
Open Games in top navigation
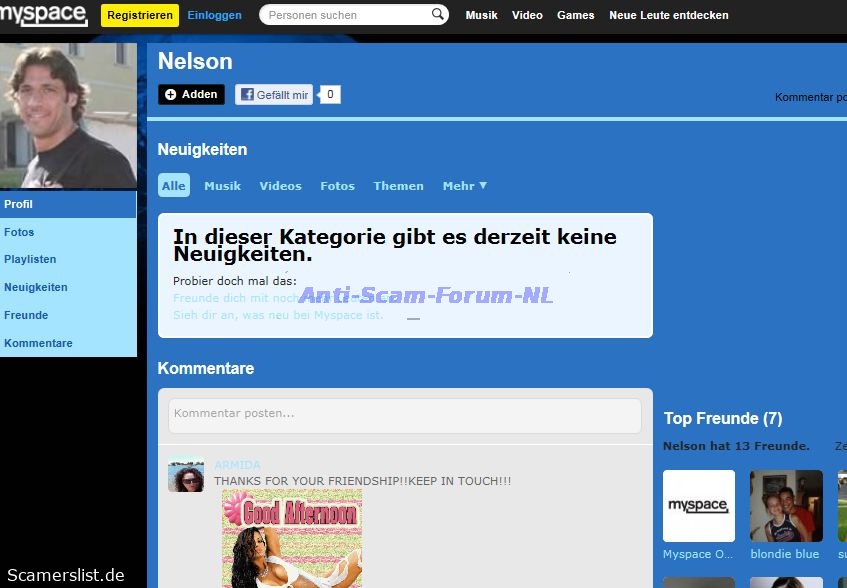pos(575,15)
